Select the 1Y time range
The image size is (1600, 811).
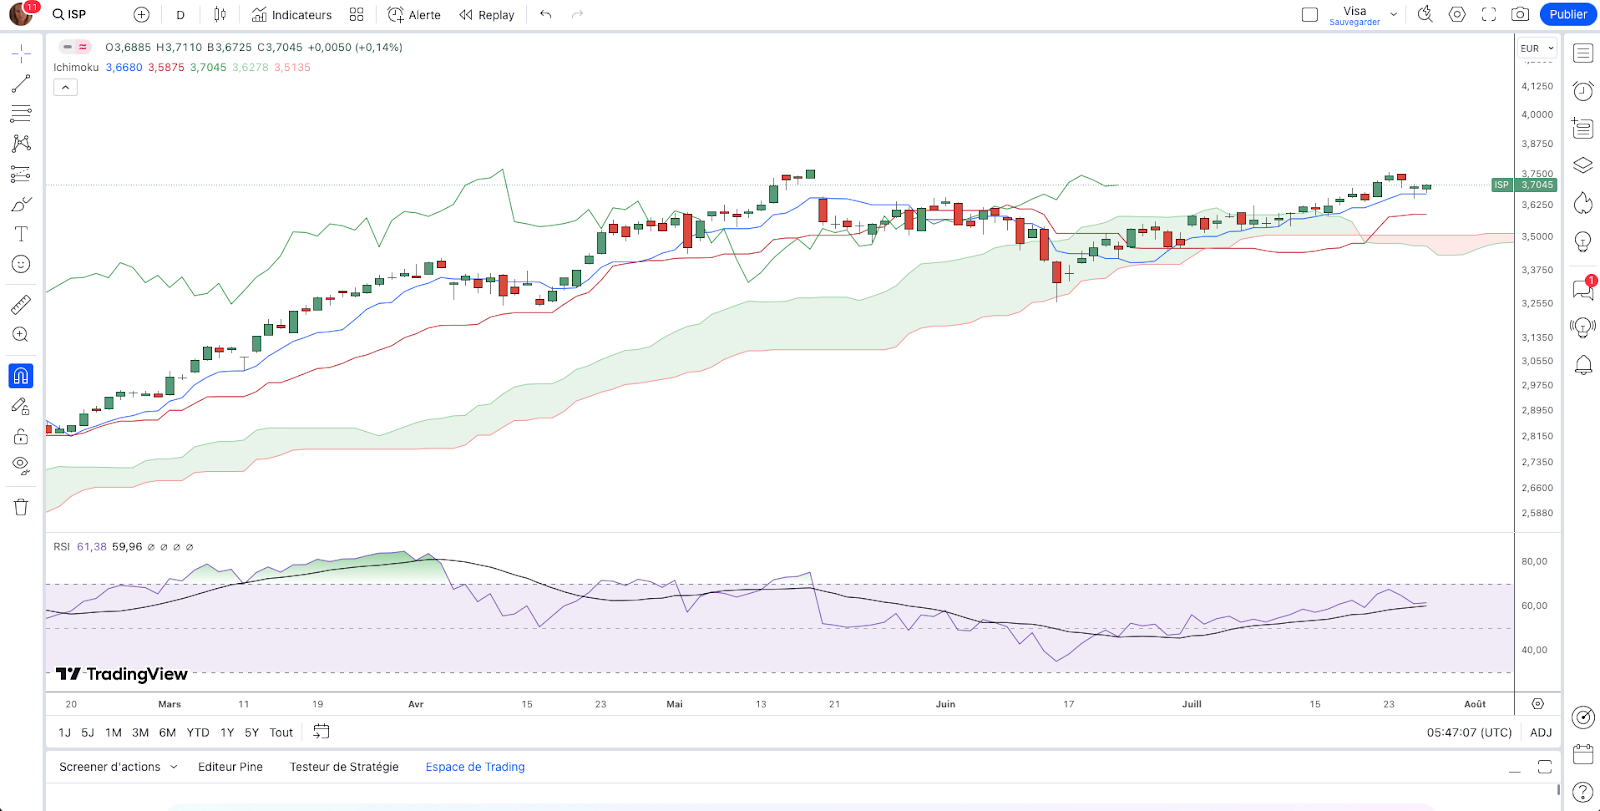point(227,732)
